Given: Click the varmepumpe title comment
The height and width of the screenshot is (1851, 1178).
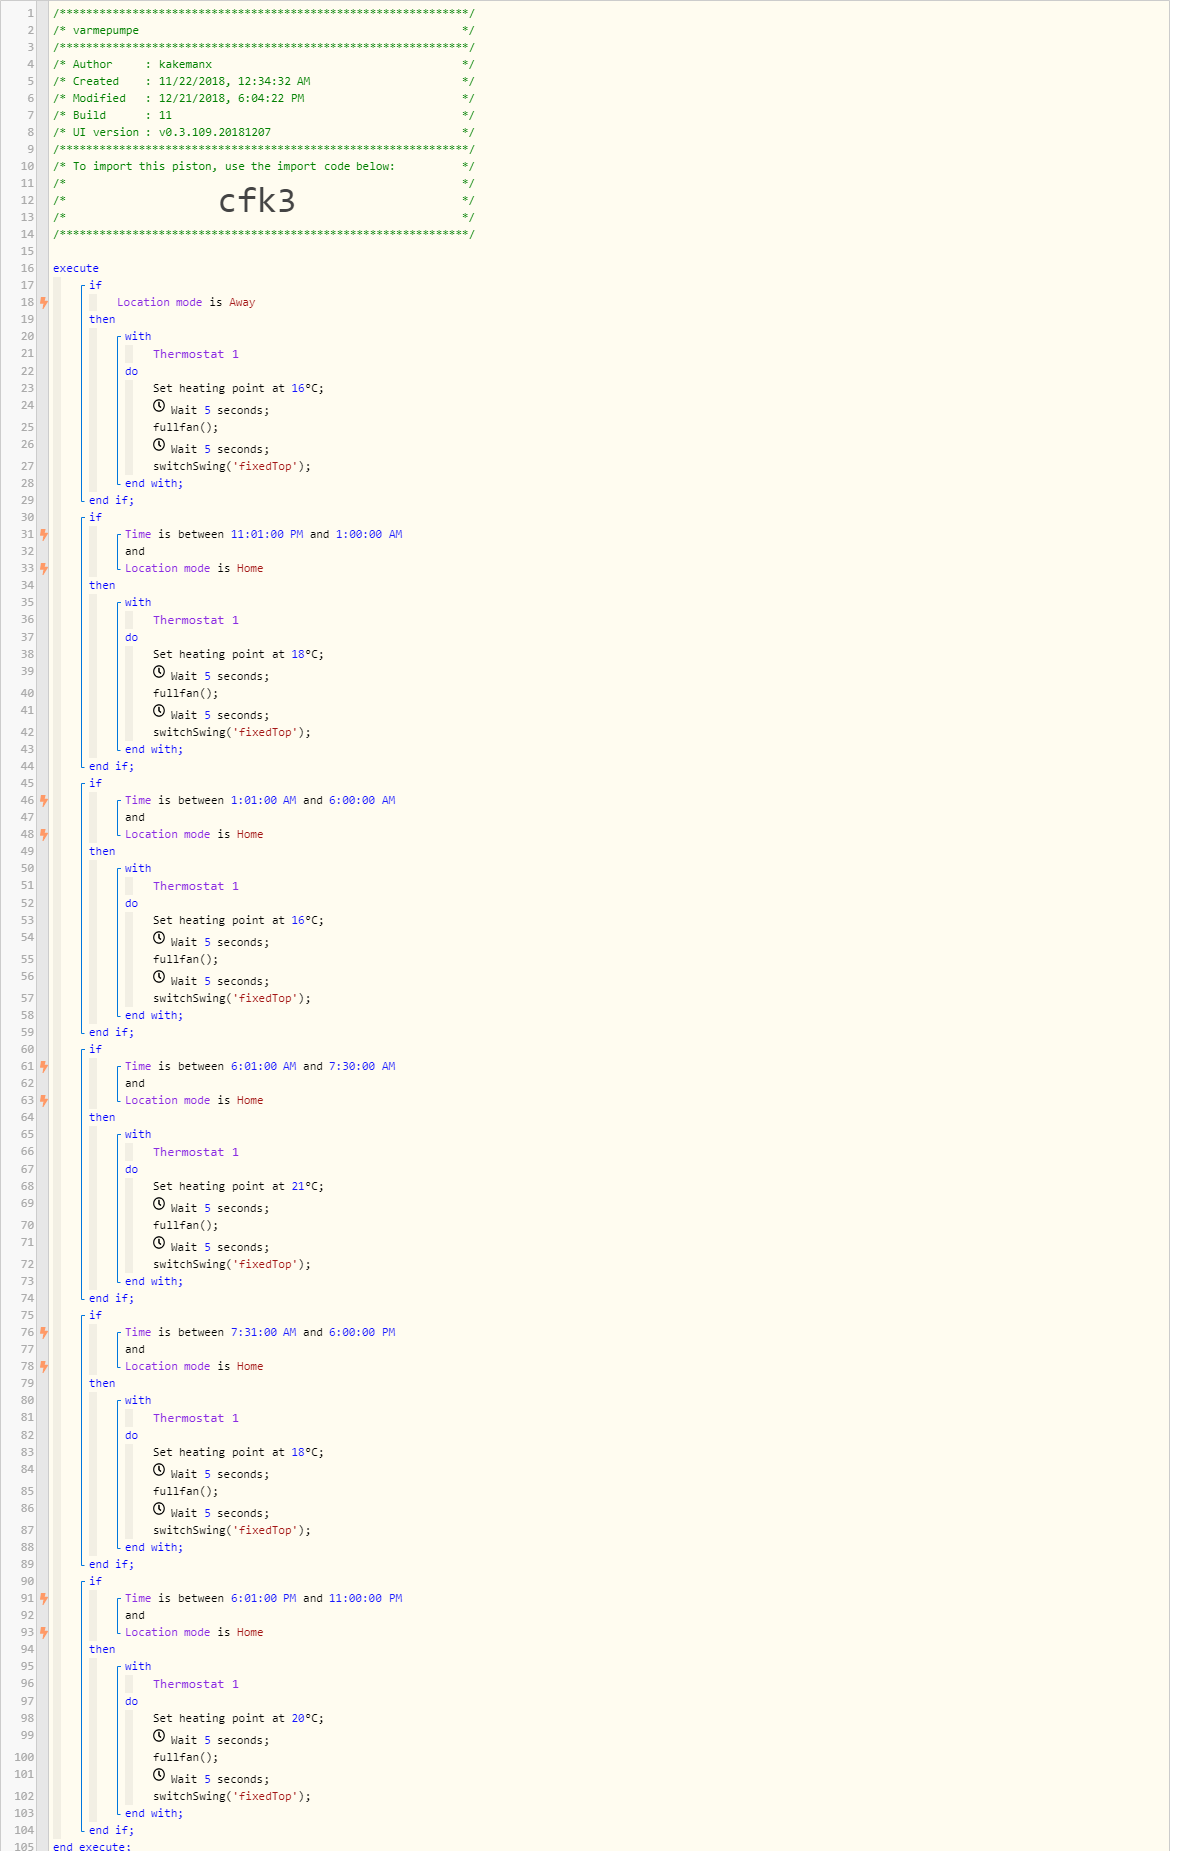Looking at the screenshot, I should (x=264, y=30).
